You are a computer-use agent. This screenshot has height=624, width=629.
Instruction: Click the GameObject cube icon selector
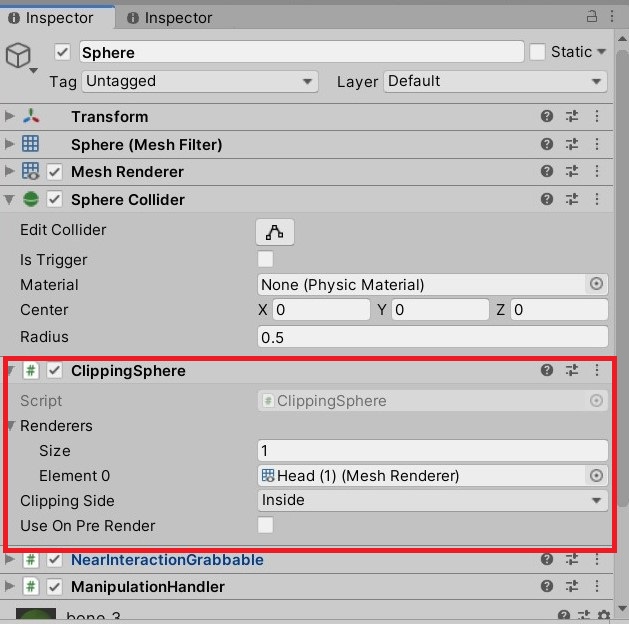[x=19, y=56]
